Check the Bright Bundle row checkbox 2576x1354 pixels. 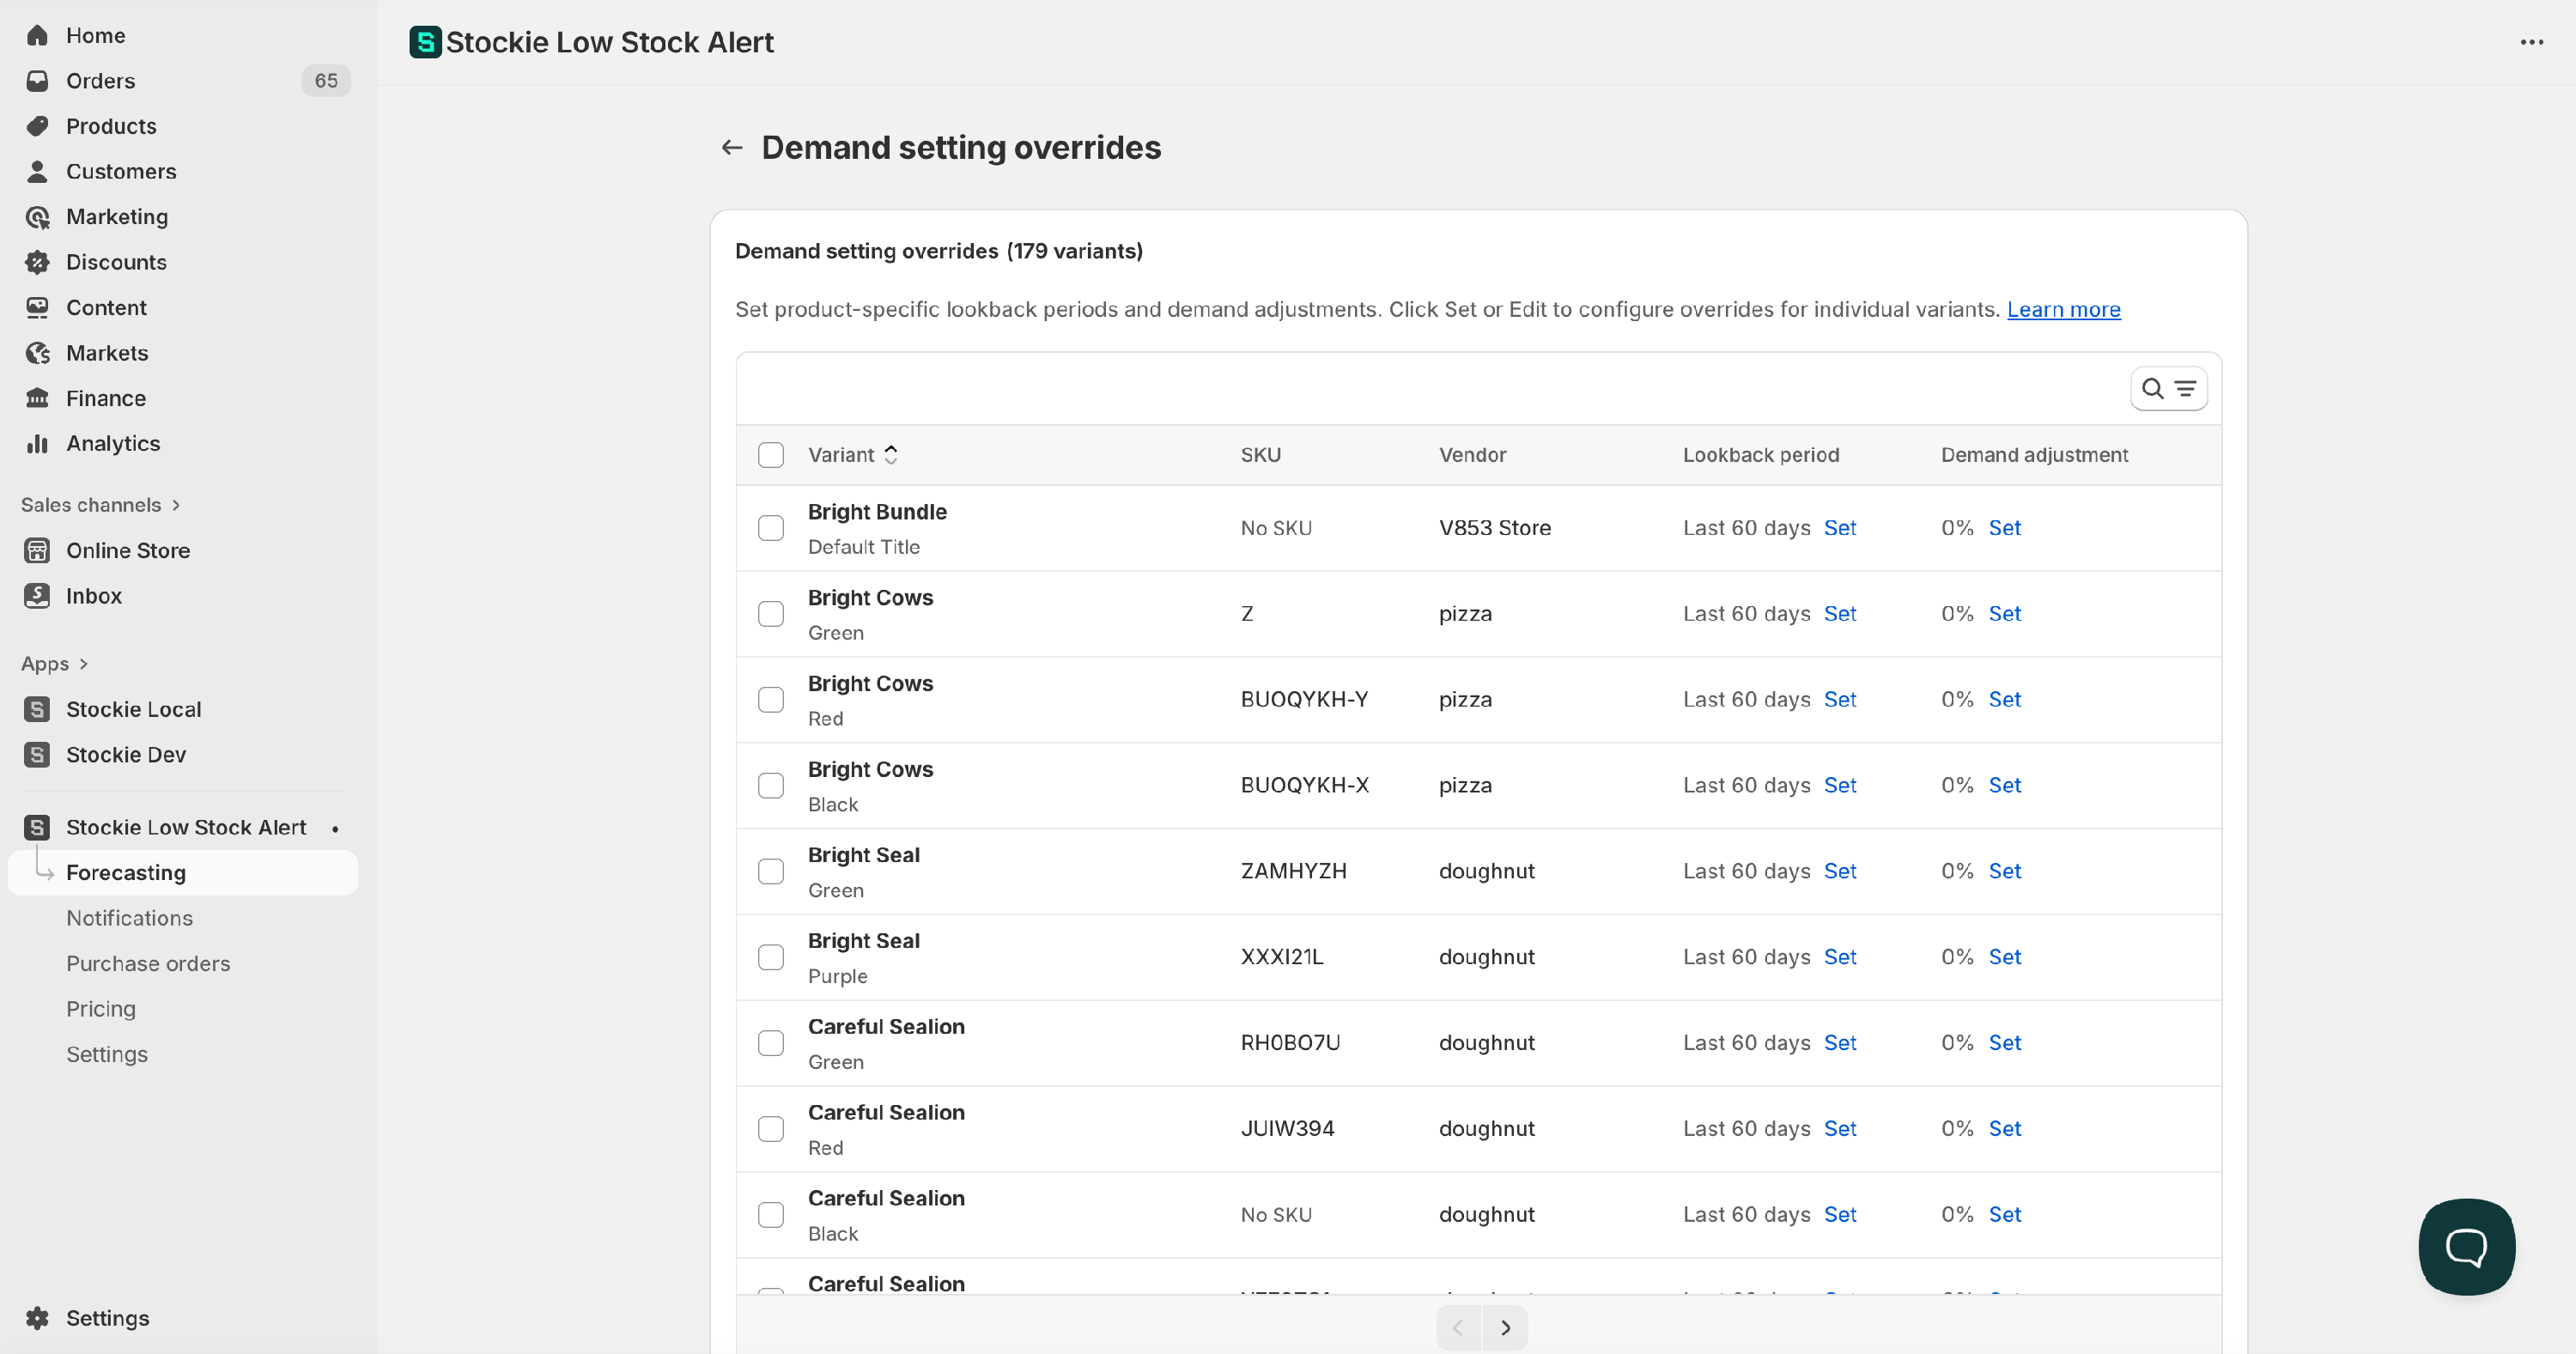[x=770, y=528]
